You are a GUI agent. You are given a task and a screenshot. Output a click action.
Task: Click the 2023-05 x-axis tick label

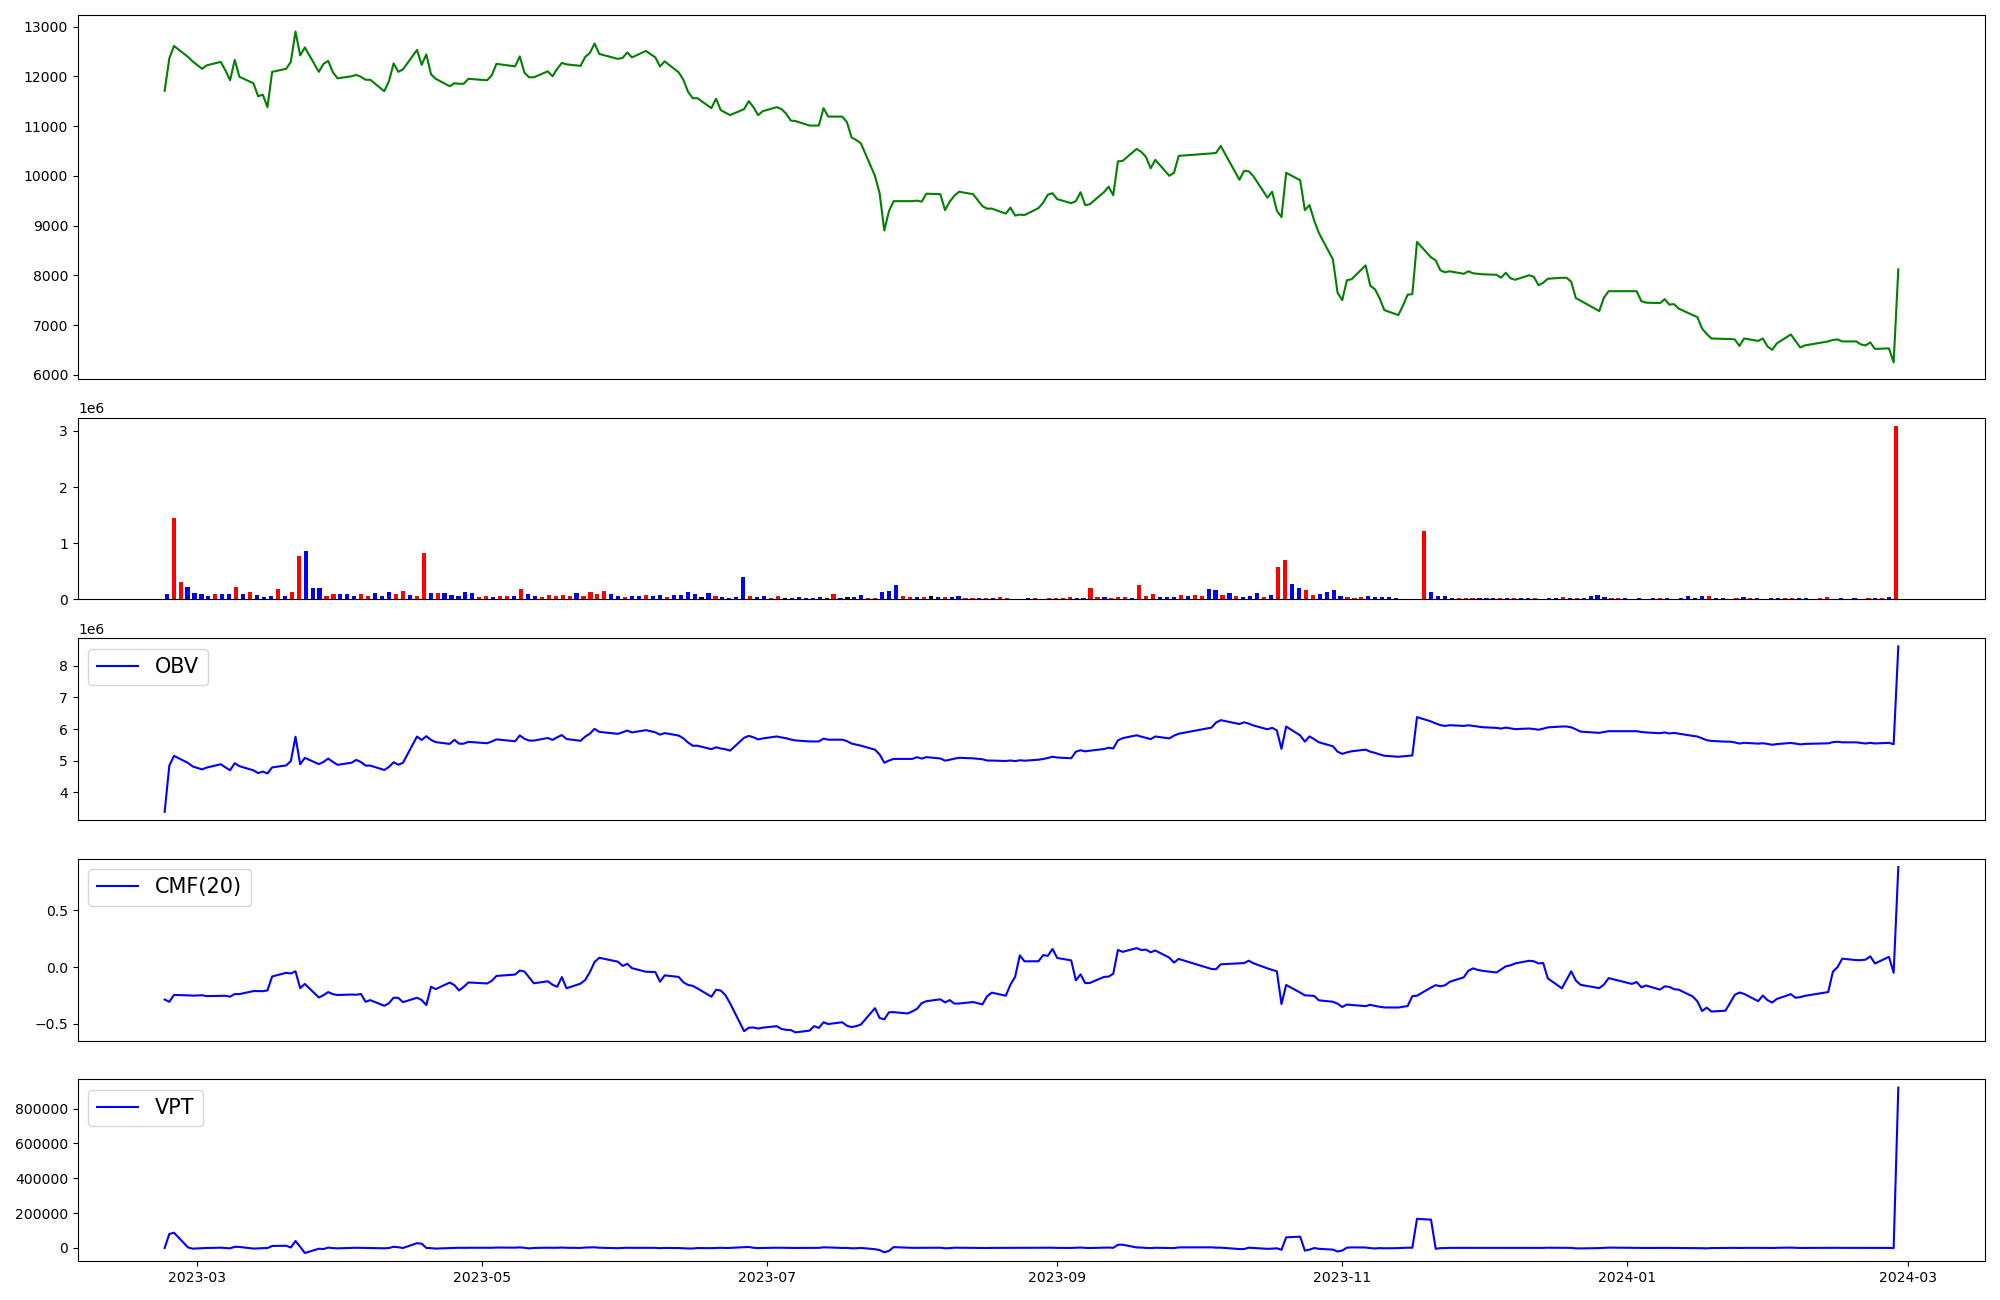pyautogui.click(x=483, y=1277)
